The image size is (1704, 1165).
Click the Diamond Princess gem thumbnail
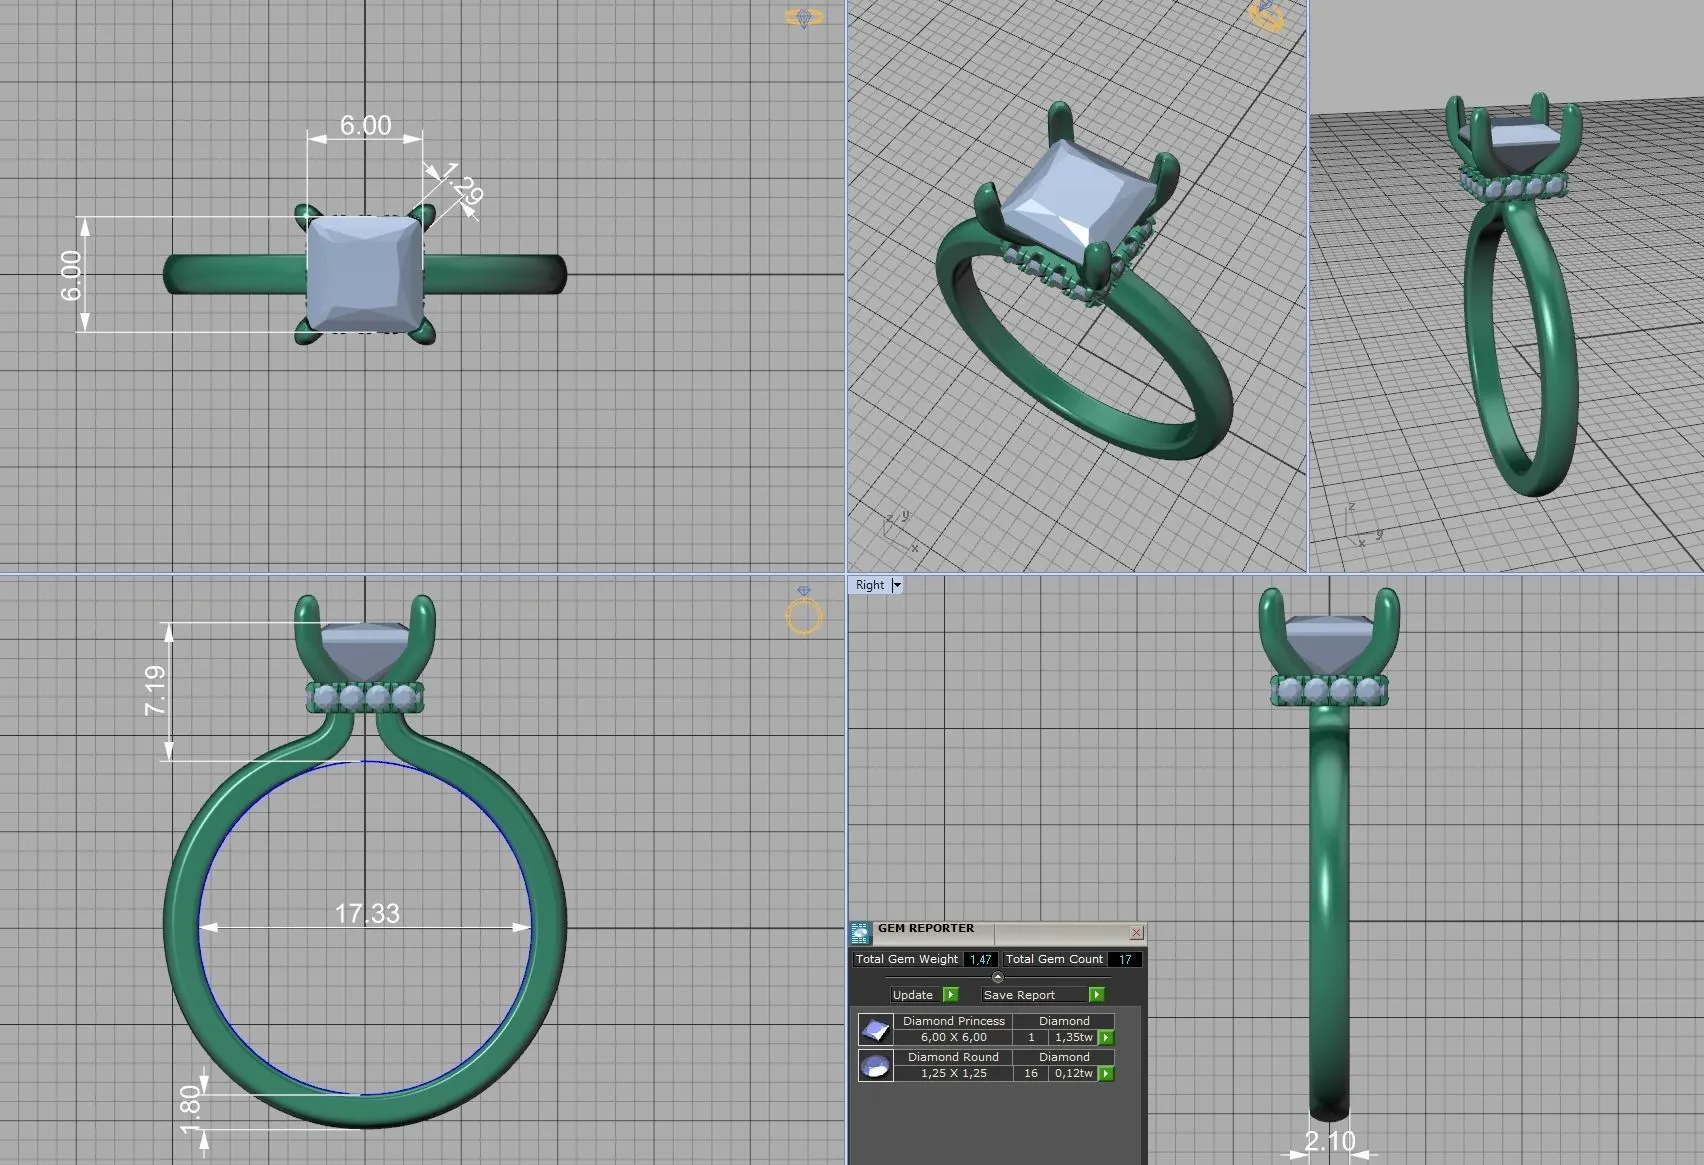[876, 1030]
